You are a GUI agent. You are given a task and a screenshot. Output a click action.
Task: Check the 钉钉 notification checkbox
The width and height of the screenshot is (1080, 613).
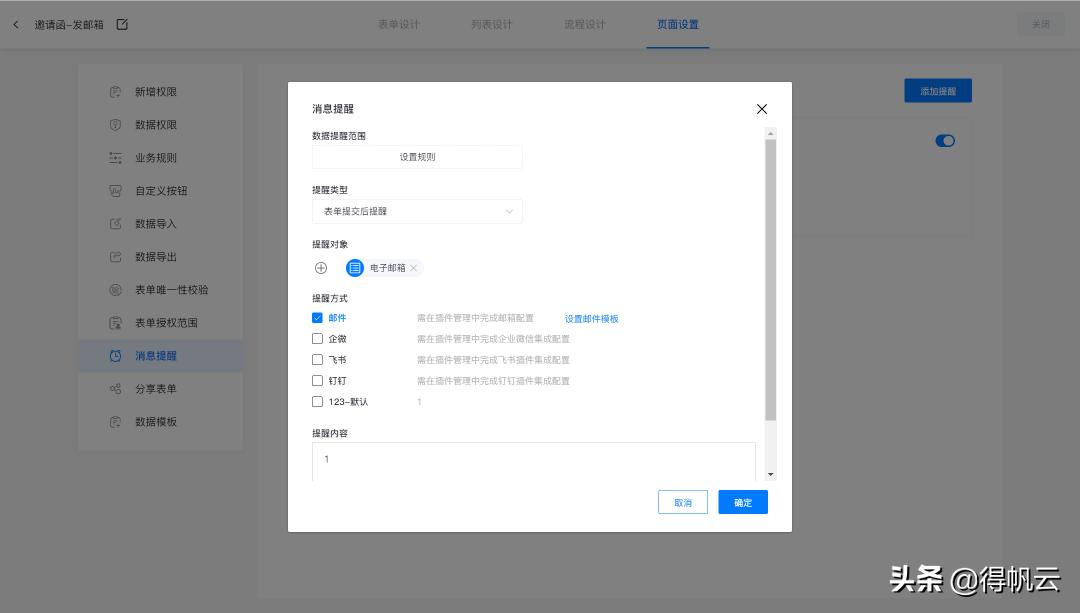(317, 380)
